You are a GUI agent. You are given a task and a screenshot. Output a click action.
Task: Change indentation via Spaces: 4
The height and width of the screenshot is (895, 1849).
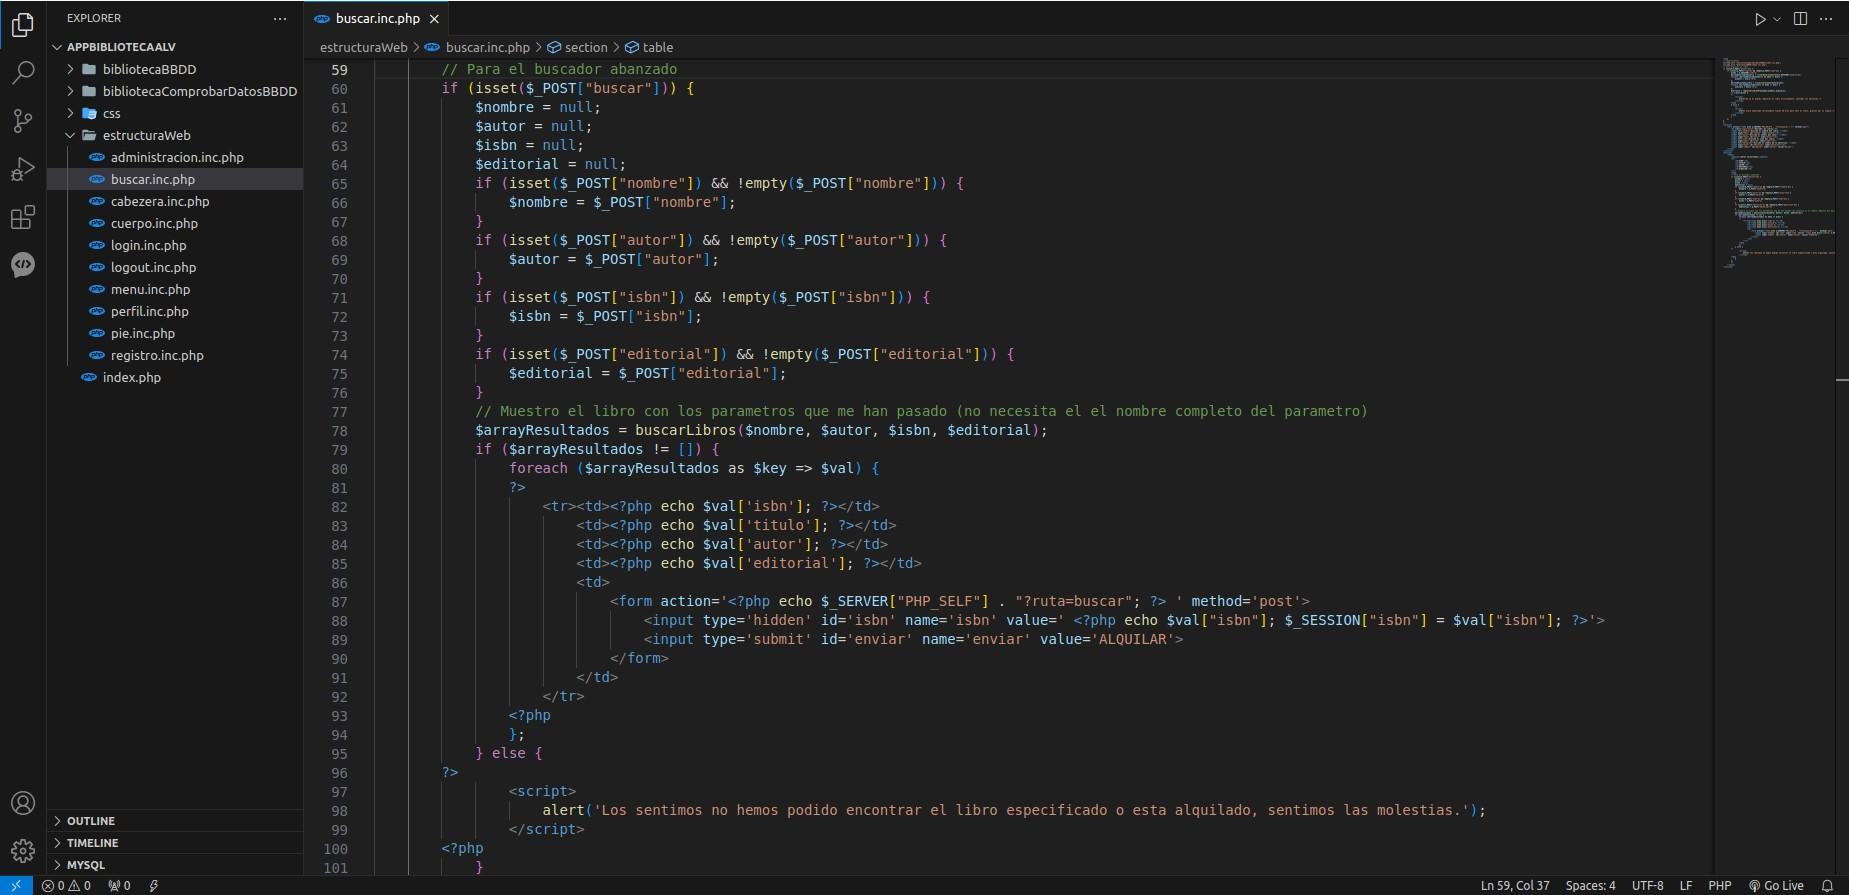tap(1590, 885)
